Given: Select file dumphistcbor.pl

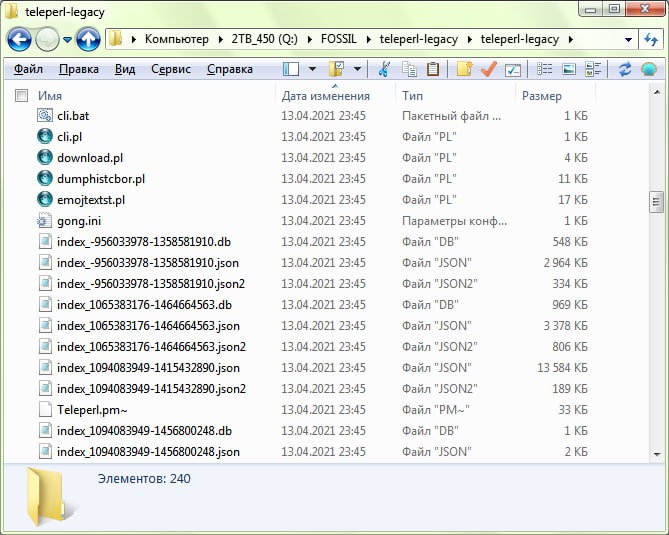Looking at the screenshot, I should click(x=101, y=178).
